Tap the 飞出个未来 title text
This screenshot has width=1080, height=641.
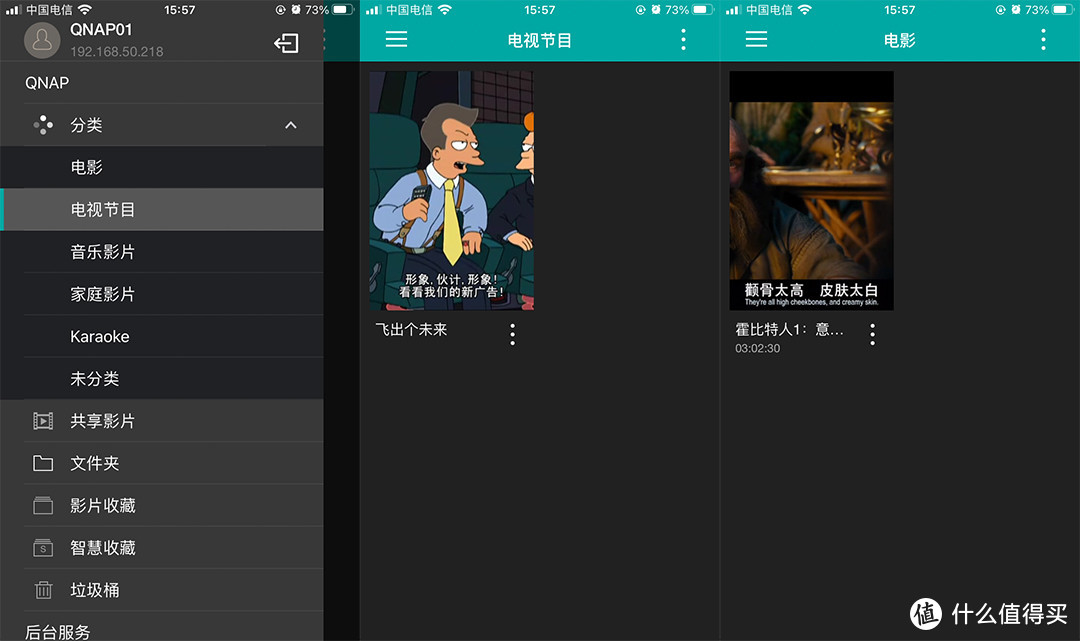click(411, 330)
